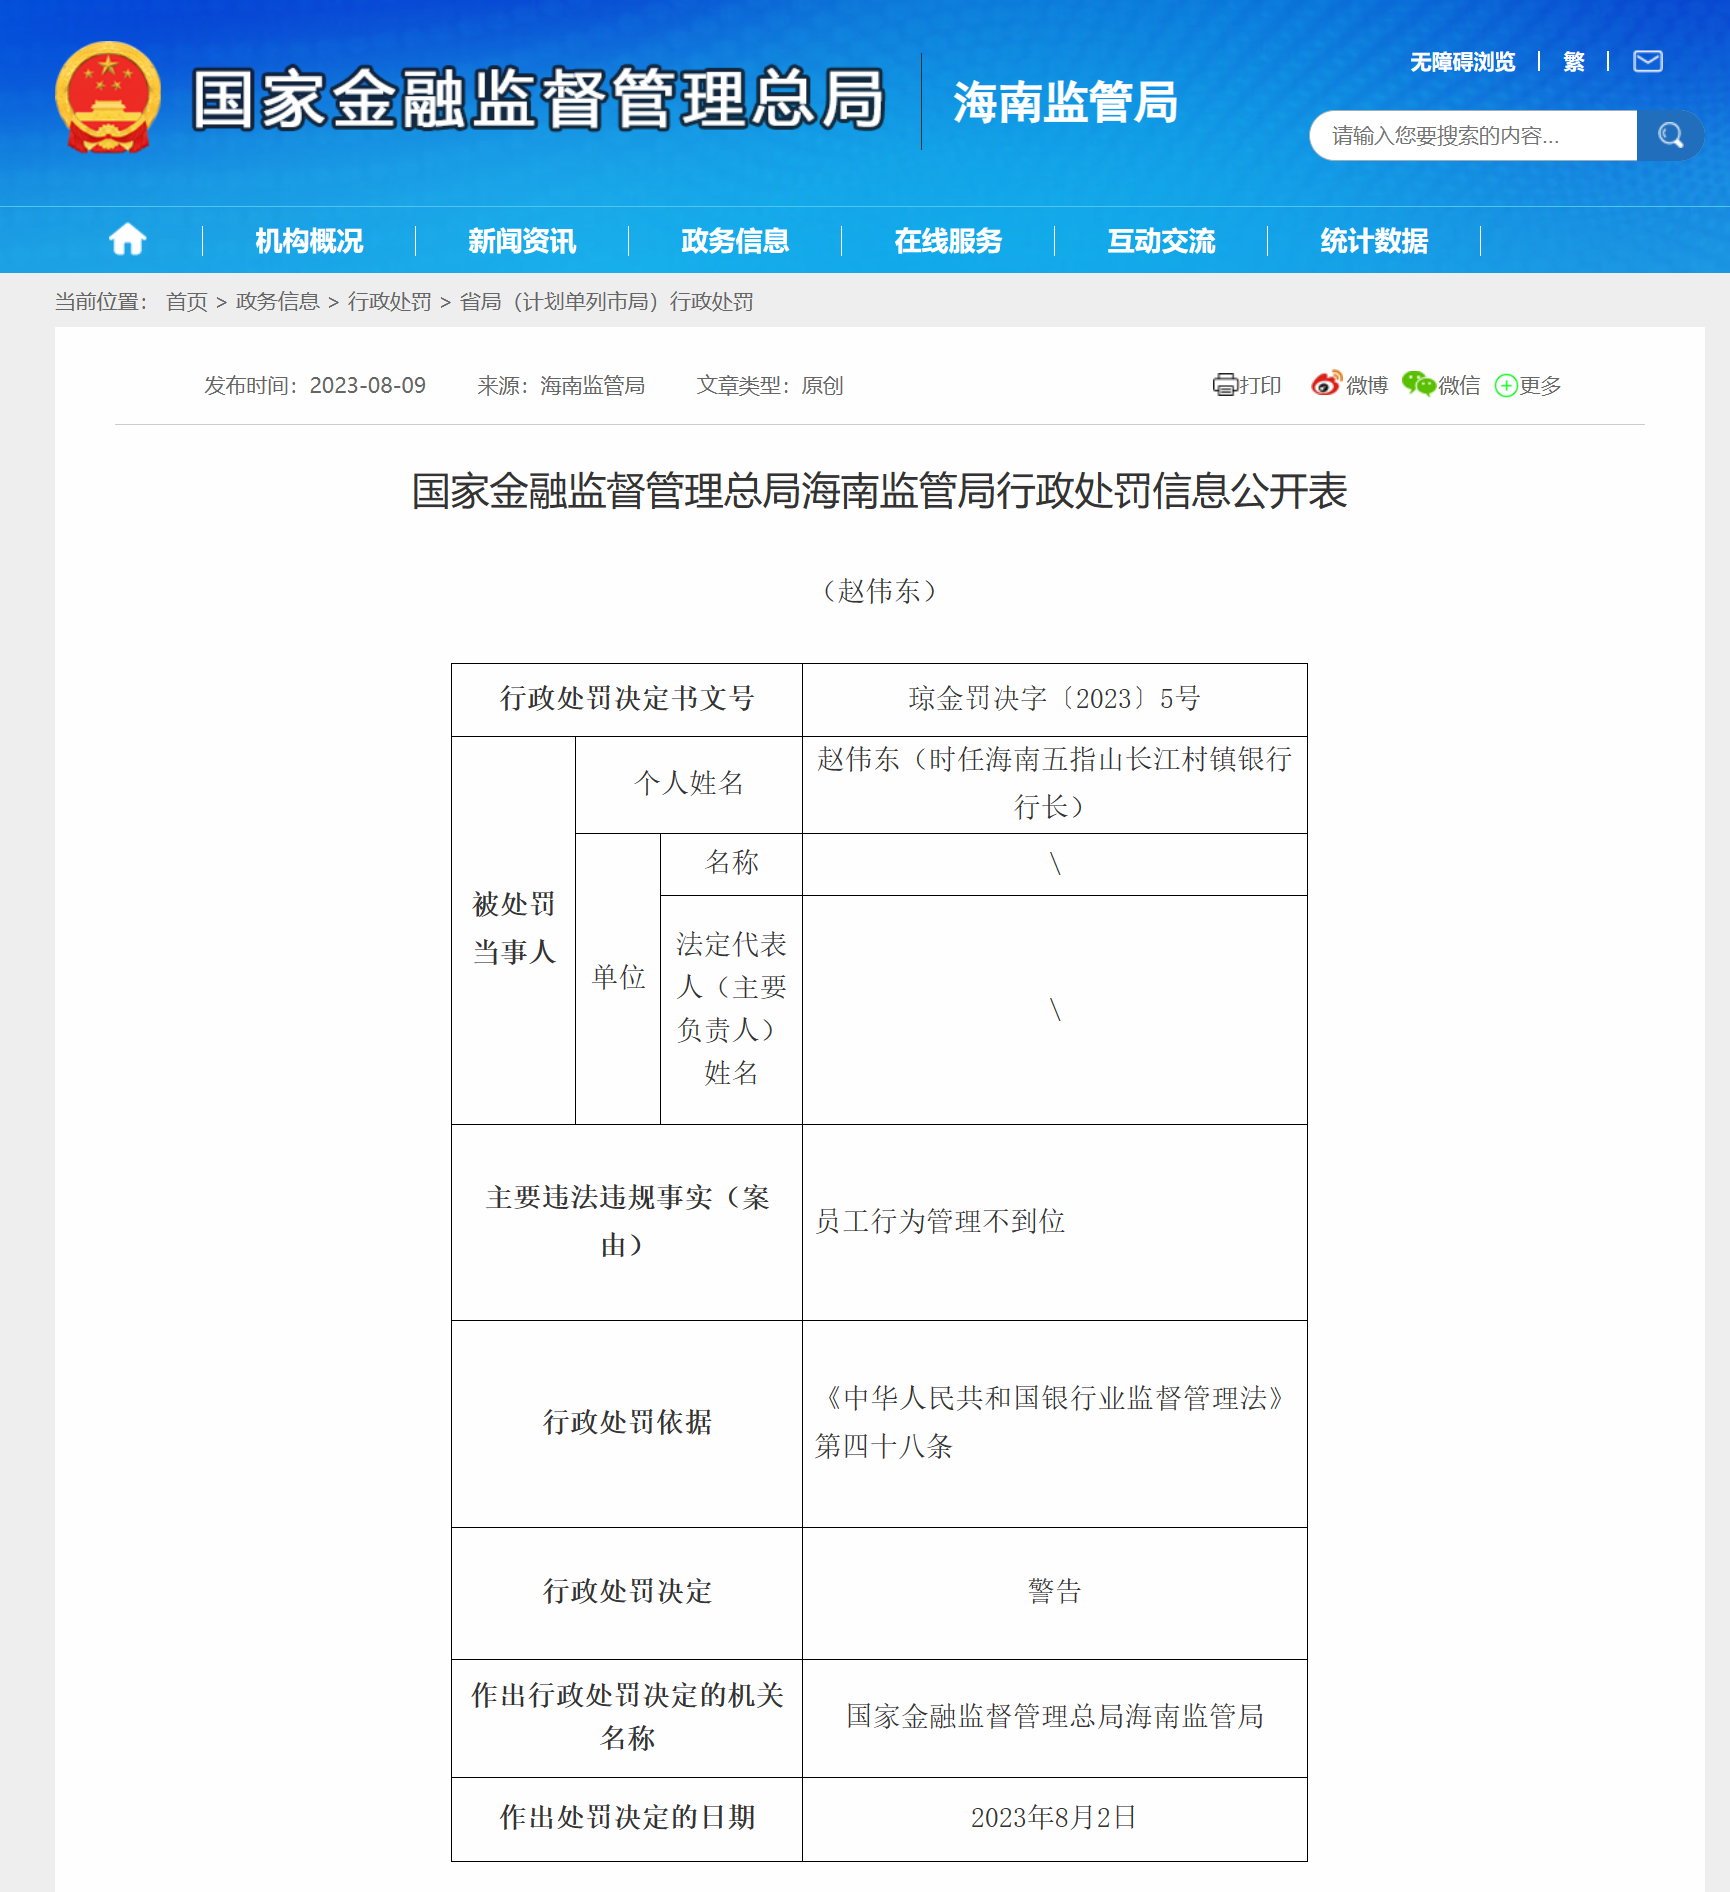Click the 国家金融监督管理总局 site title

pos(538,99)
